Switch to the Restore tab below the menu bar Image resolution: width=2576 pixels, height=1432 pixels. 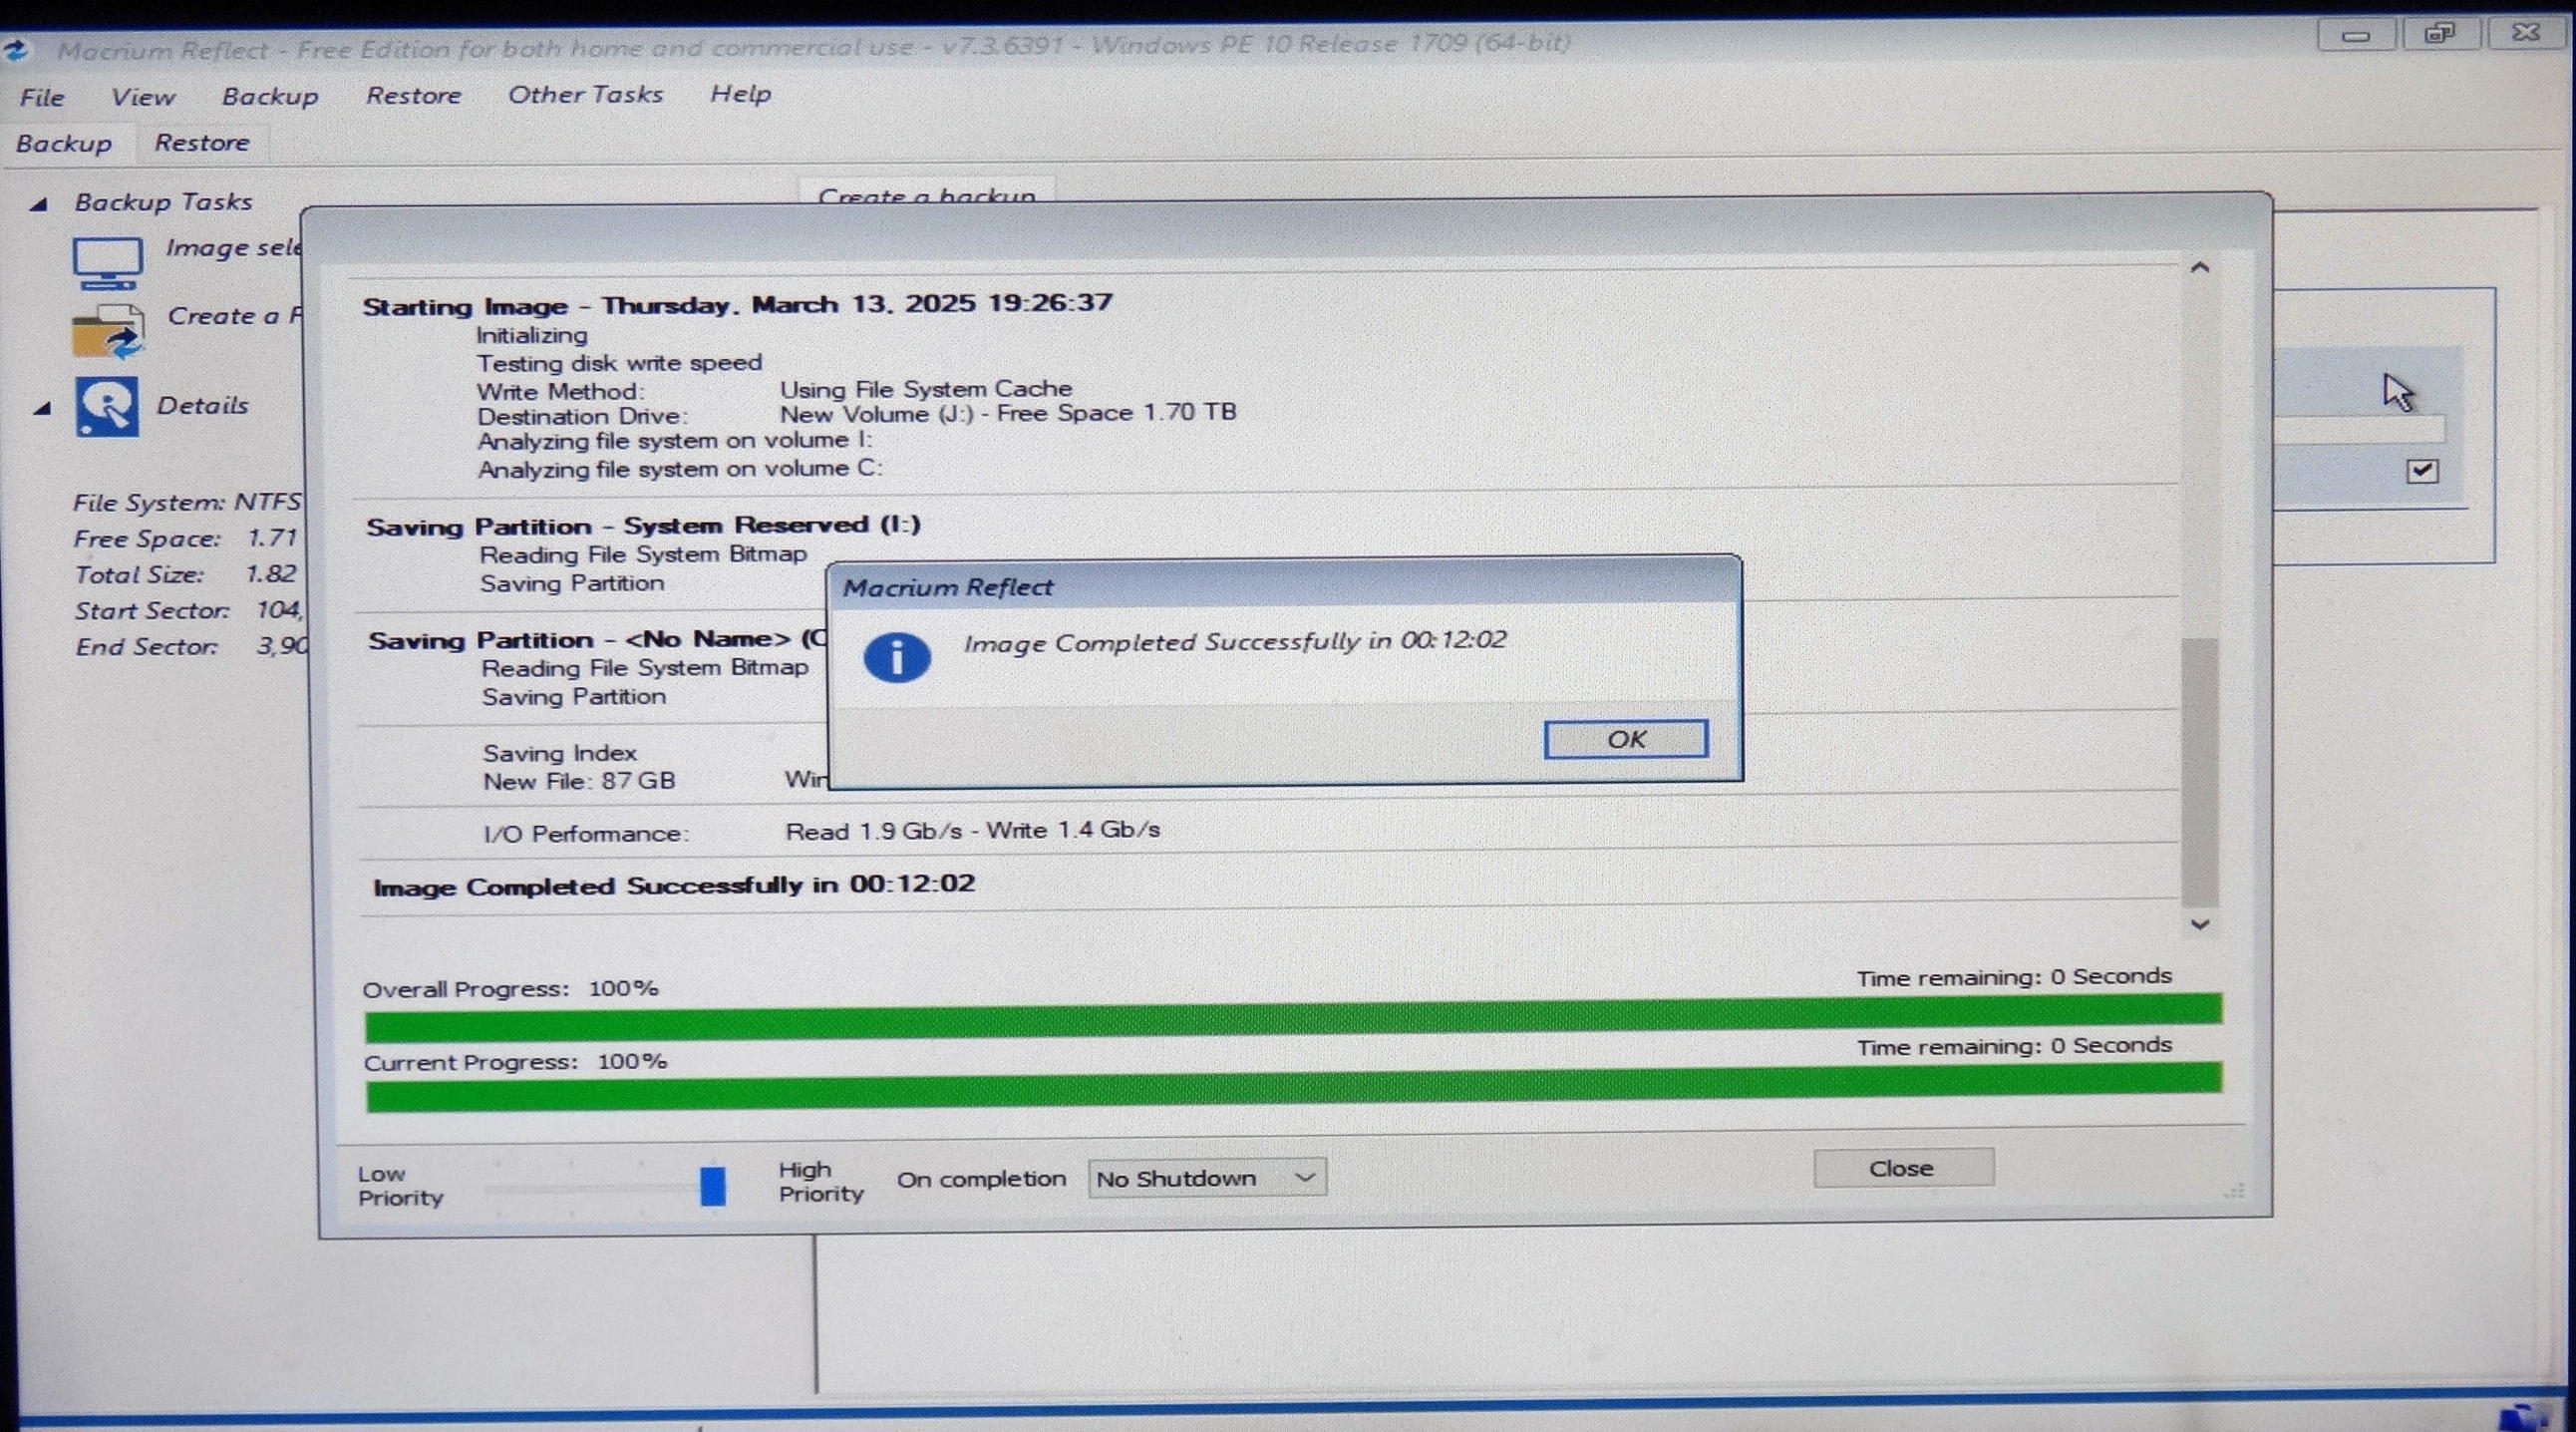(x=201, y=143)
